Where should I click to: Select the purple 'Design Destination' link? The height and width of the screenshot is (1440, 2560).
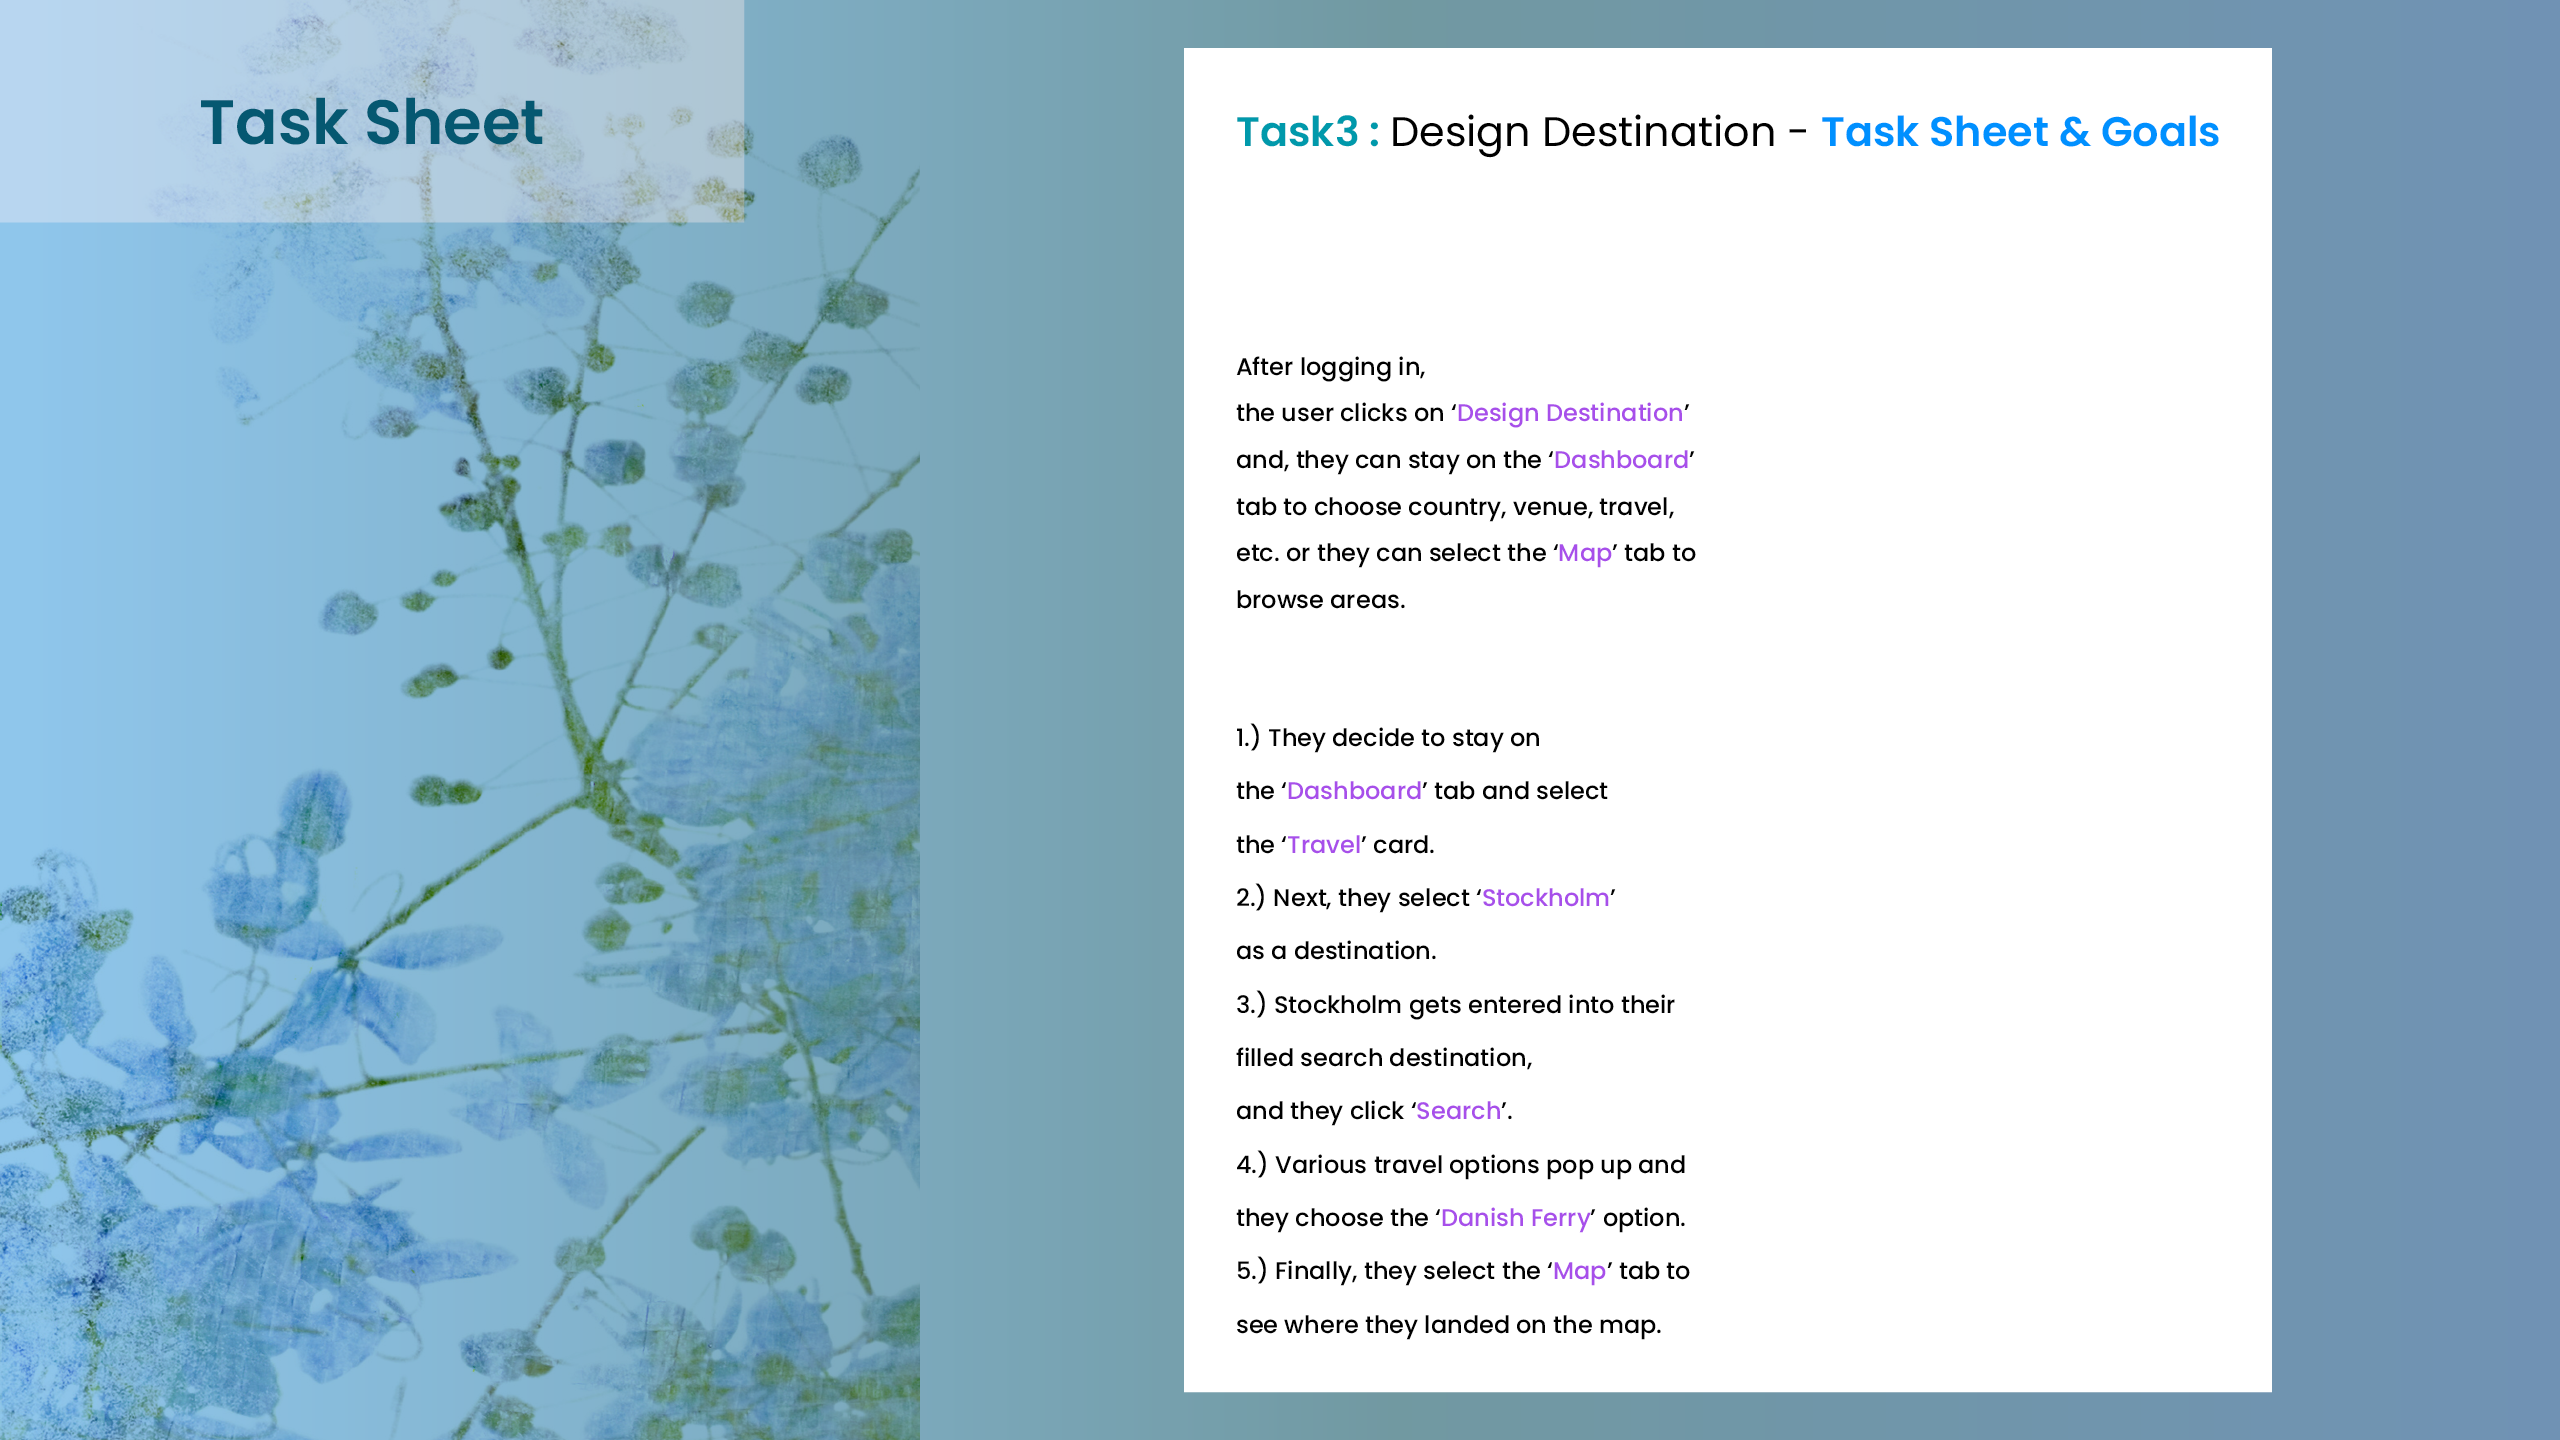coord(1569,413)
